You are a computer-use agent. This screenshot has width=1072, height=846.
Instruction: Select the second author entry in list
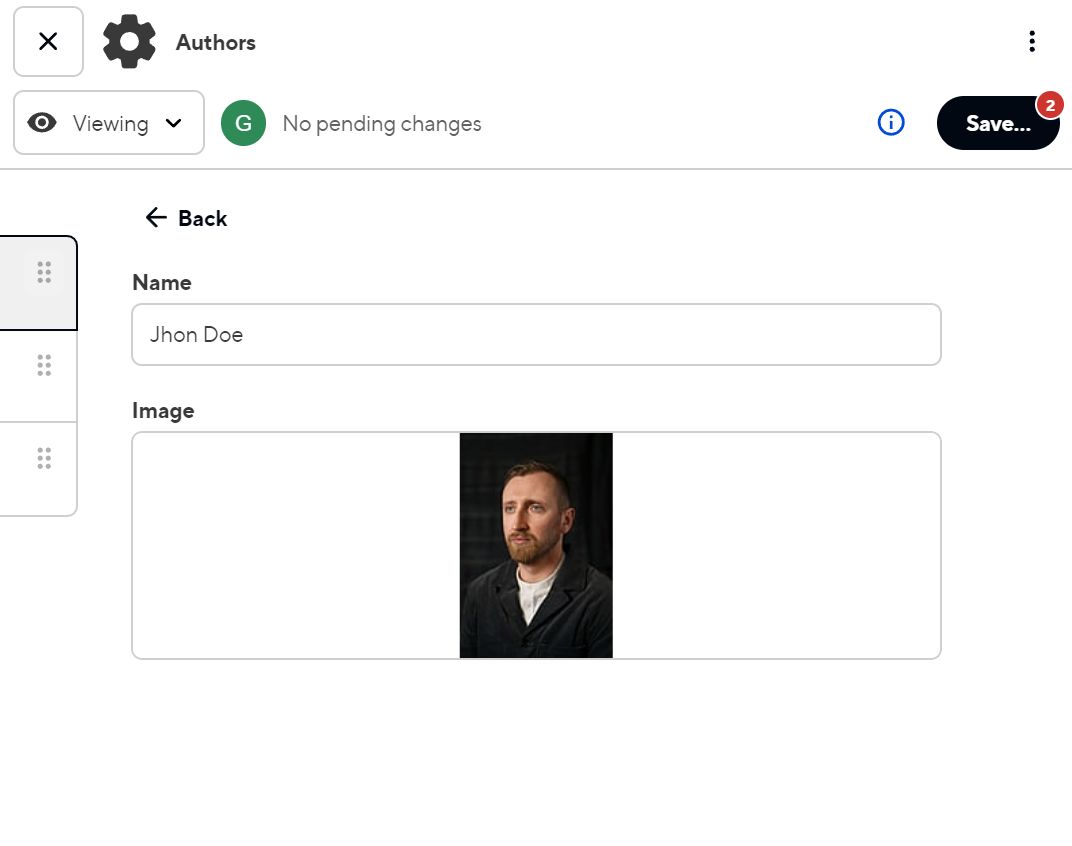click(20, 376)
